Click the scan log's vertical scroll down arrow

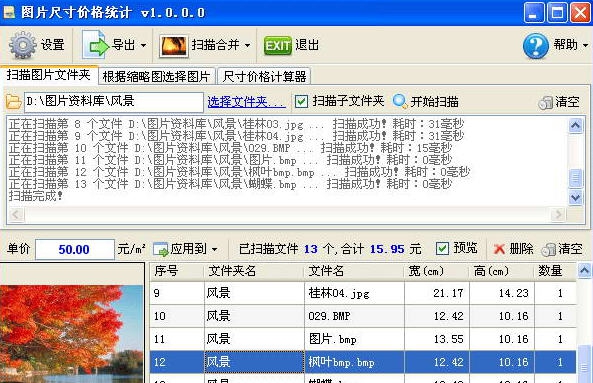point(576,197)
